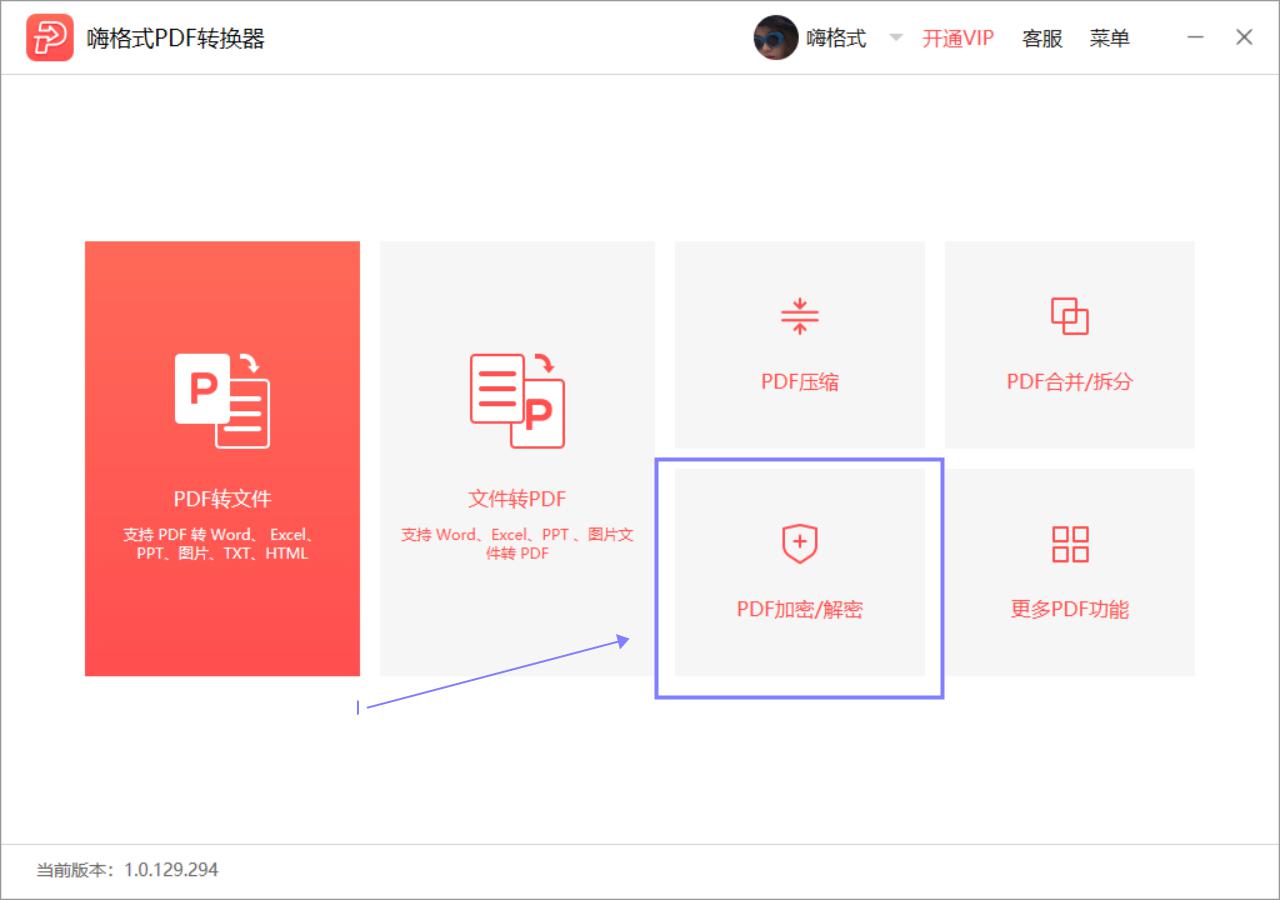Click the overlapping squares icon above PDF合并/拆分
This screenshot has width=1280, height=900.
(x=1068, y=314)
